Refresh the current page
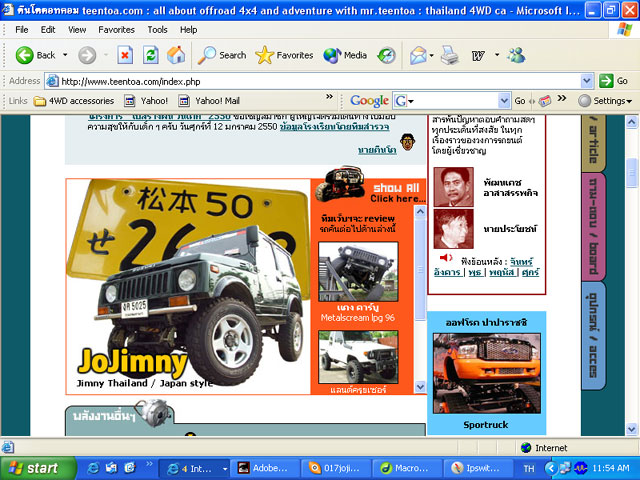 [151, 55]
